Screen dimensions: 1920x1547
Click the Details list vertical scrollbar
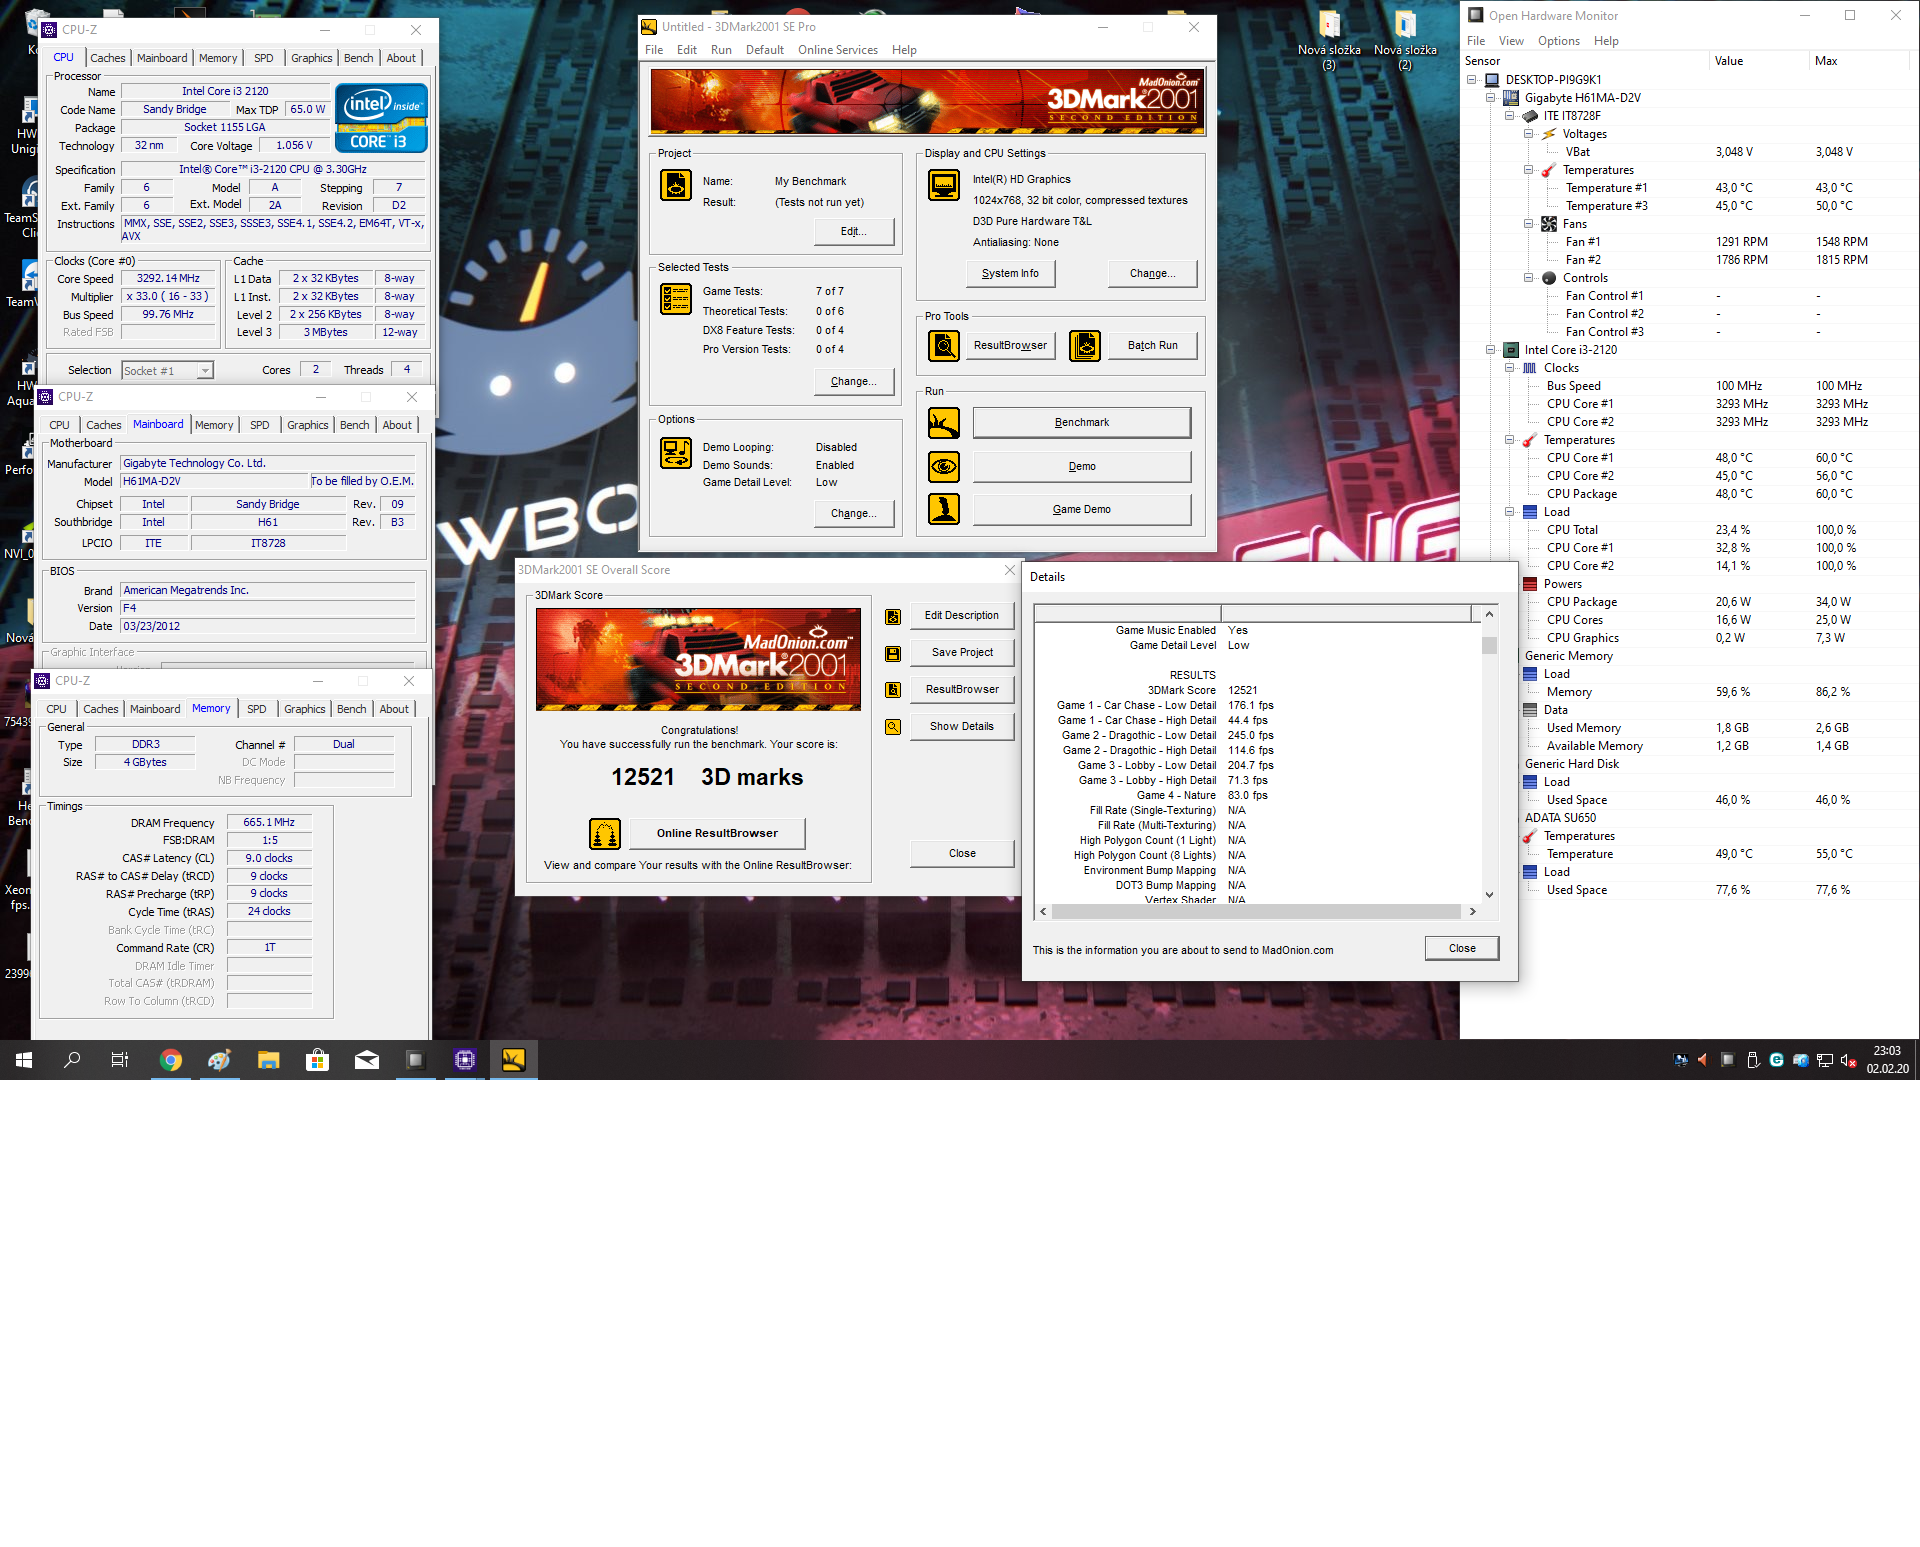[1489, 755]
